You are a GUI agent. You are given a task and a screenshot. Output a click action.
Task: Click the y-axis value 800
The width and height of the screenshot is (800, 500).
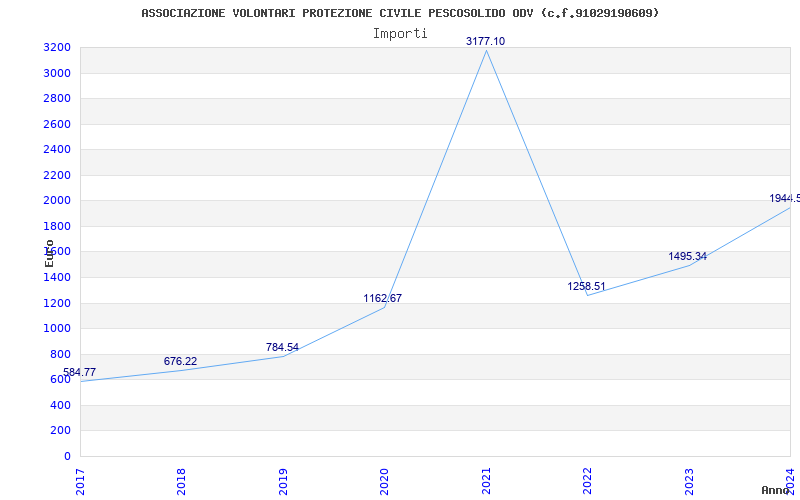[x=60, y=355]
